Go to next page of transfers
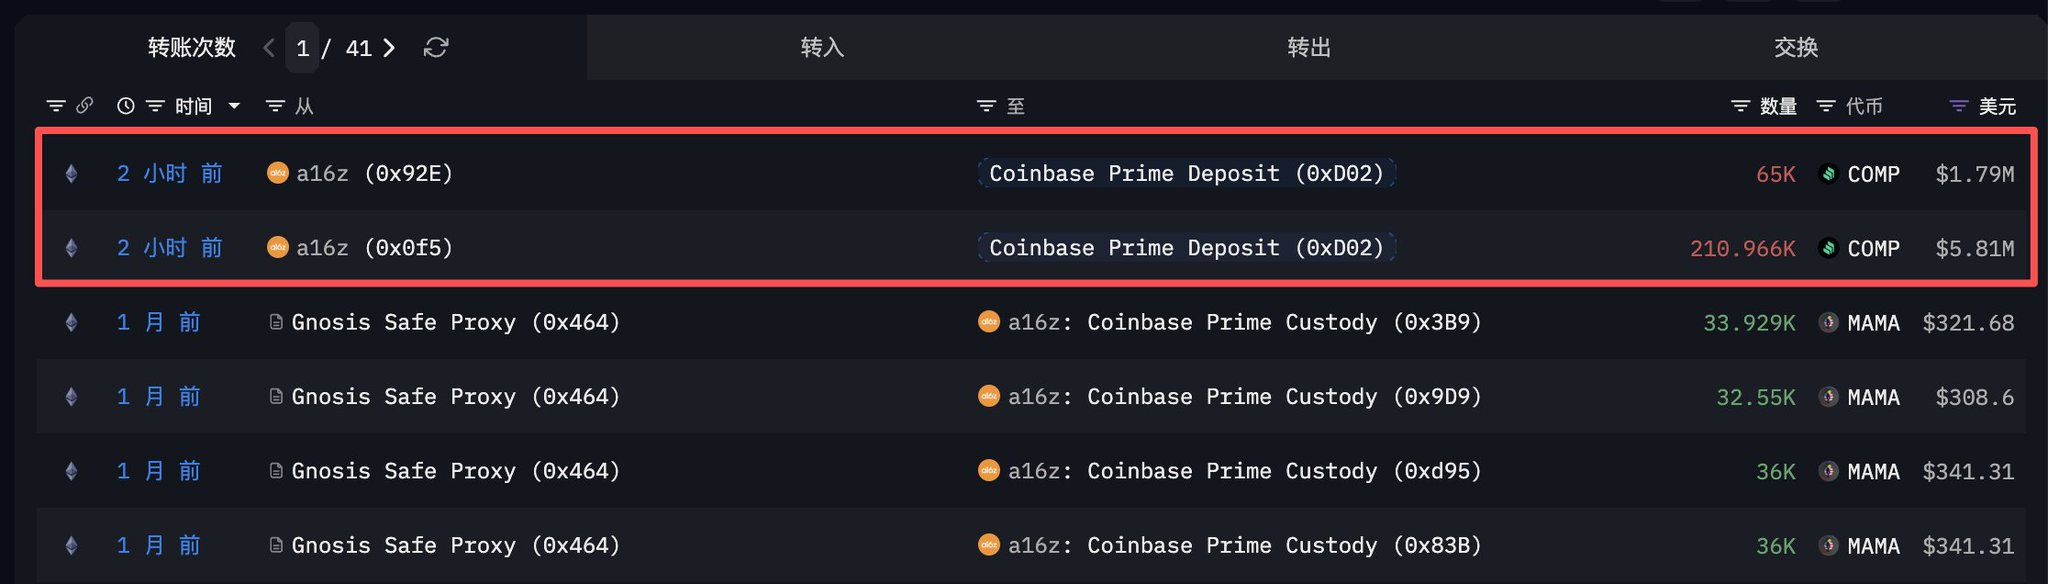 [389, 48]
